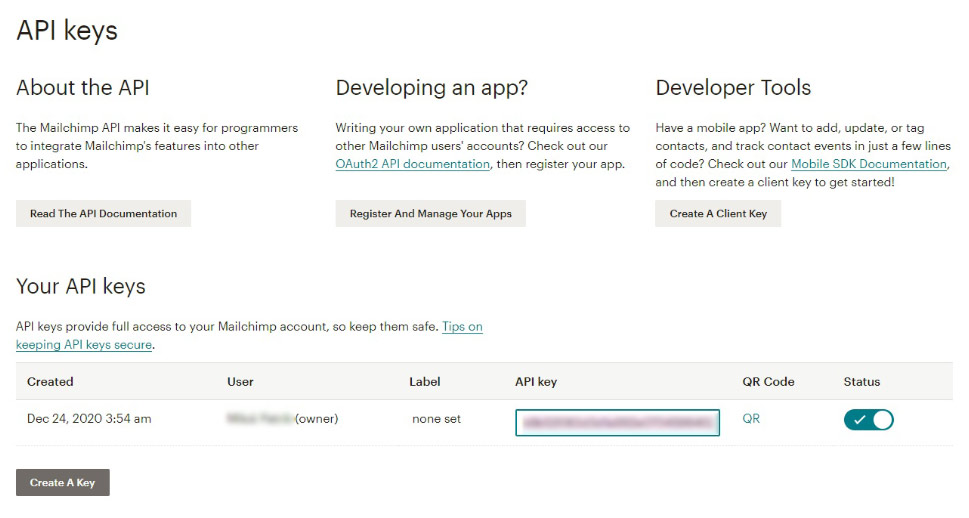
Task: Click the Status column header
Action: coord(861,381)
